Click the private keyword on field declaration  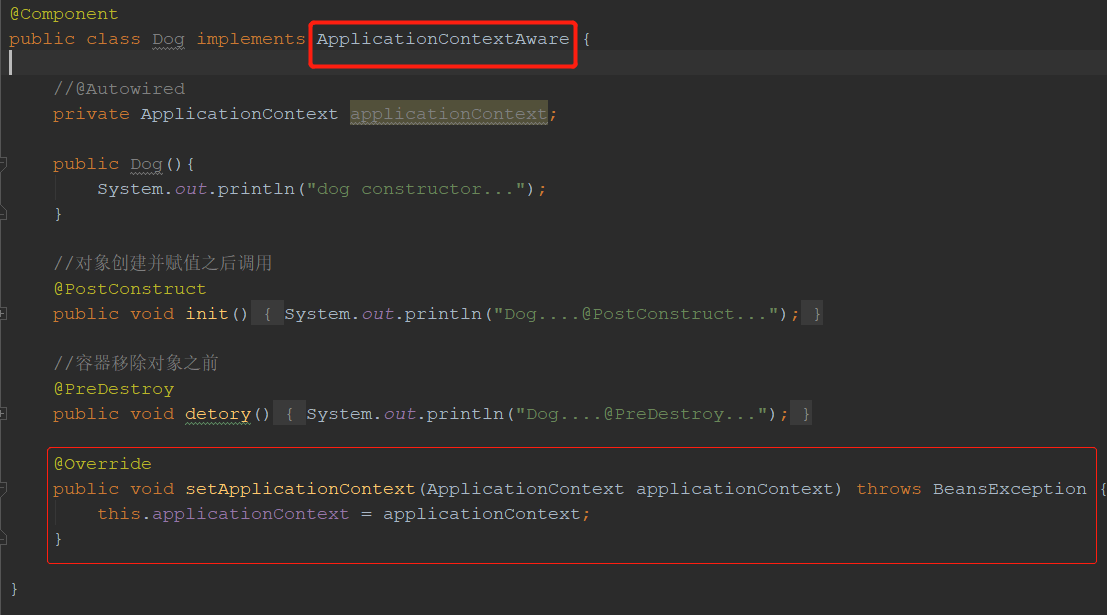click(x=91, y=114)
